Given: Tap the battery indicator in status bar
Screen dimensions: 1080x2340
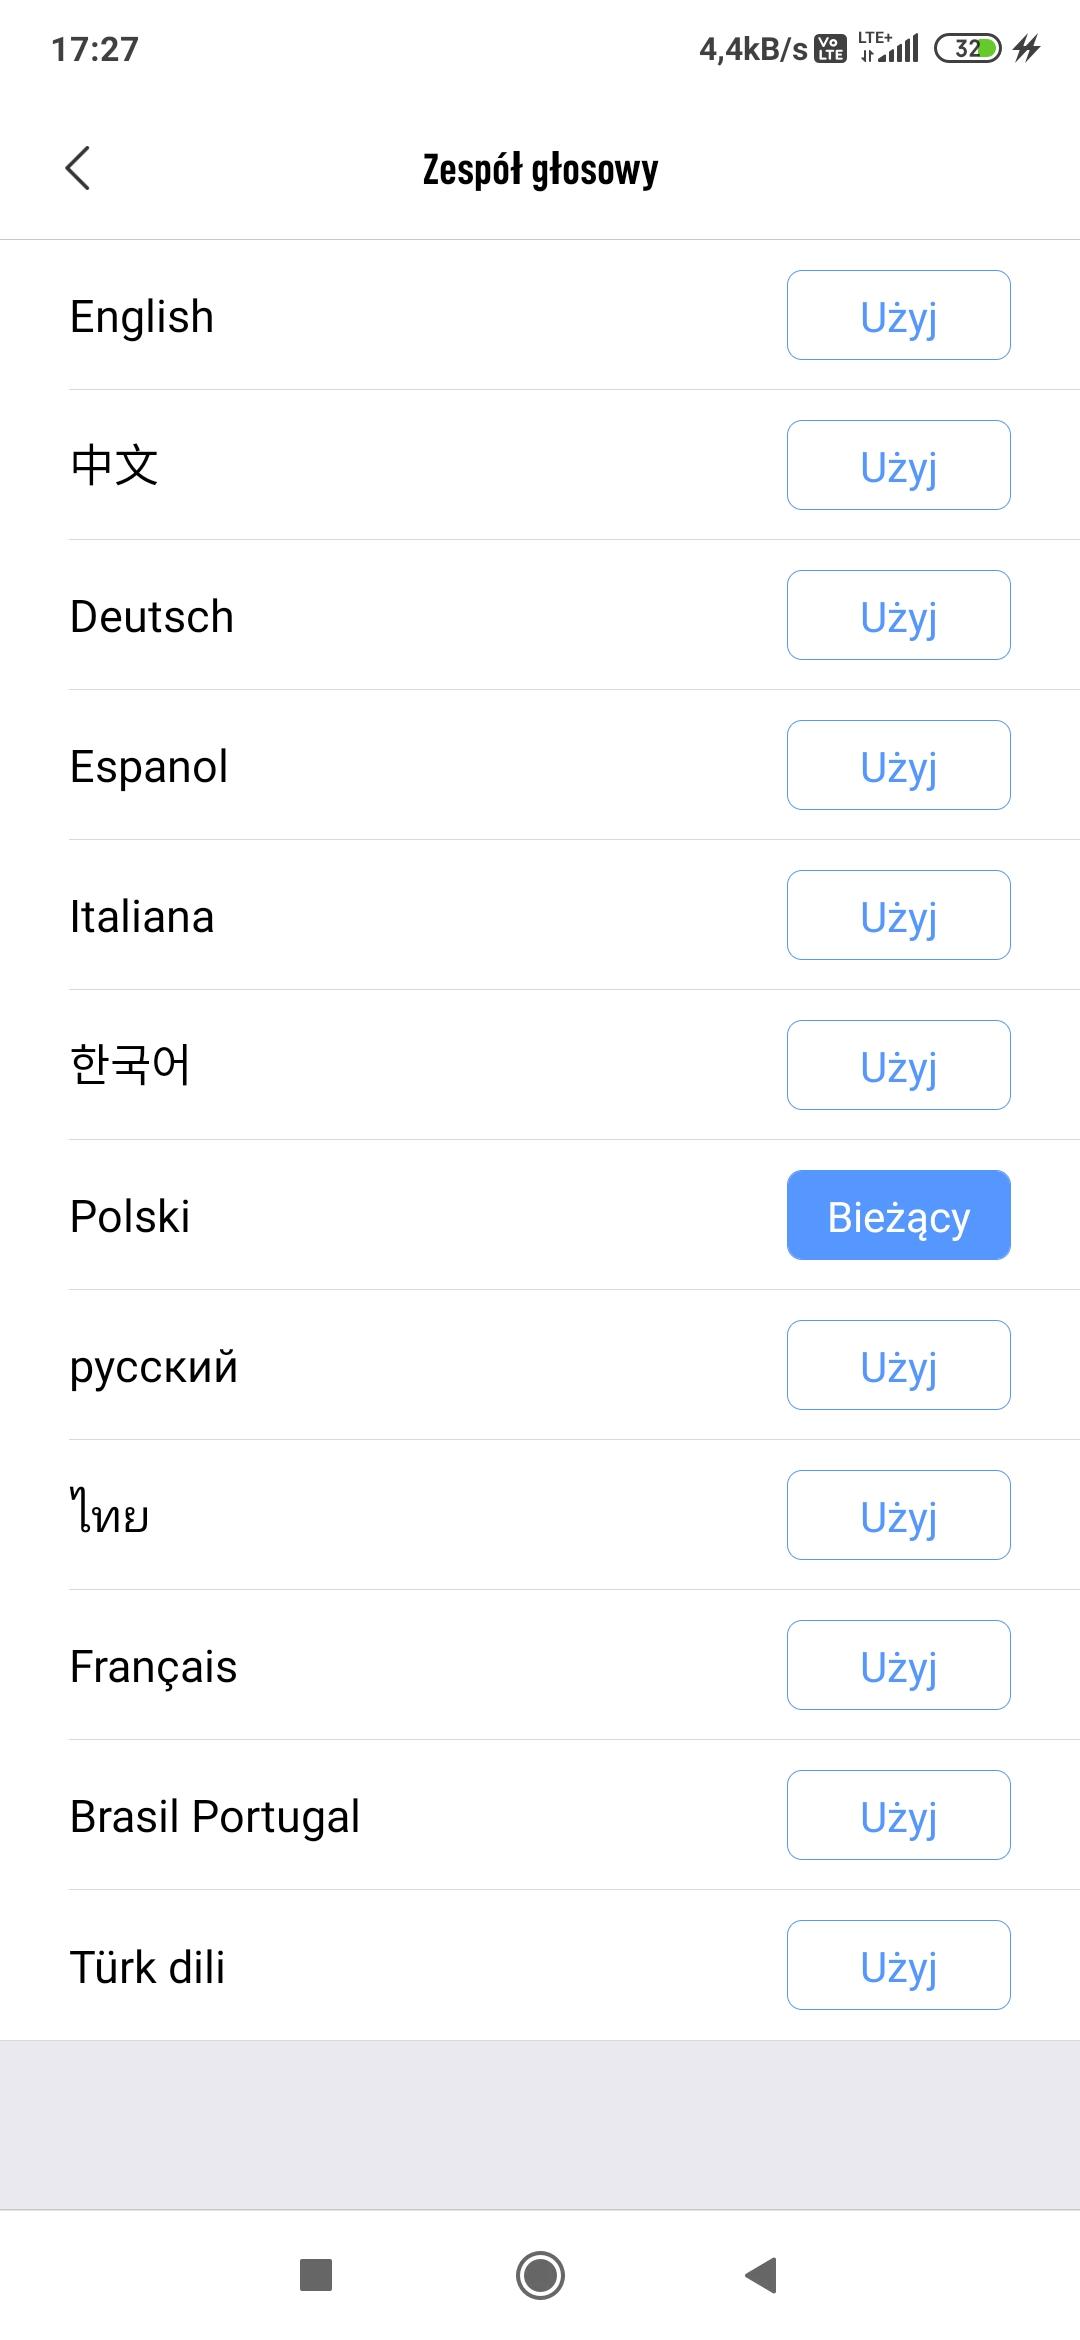Looking at the screenshot, I should pyautogui.click(x=967, y=48).
